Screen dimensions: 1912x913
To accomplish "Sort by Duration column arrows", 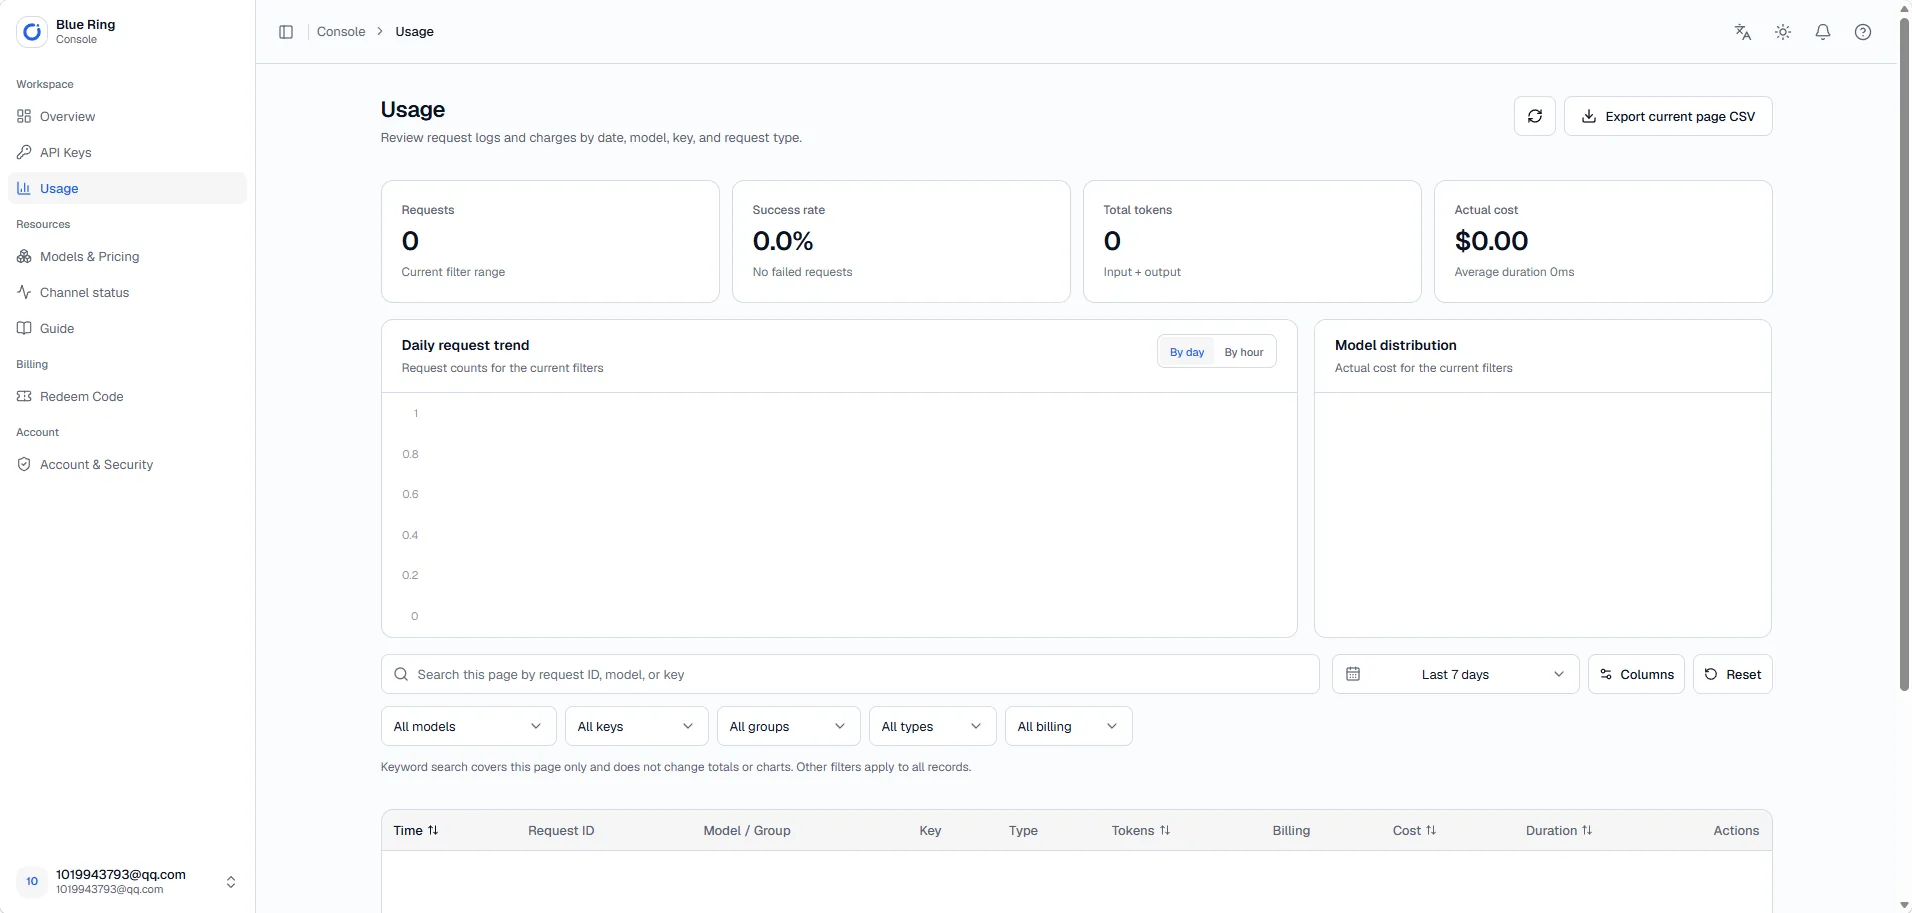I will pos(1587,830).
